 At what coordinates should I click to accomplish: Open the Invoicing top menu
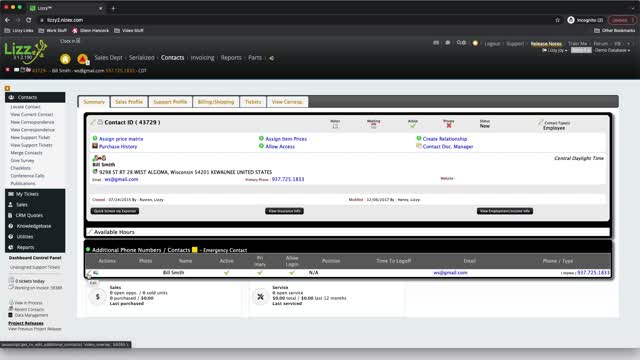point(202,58)
